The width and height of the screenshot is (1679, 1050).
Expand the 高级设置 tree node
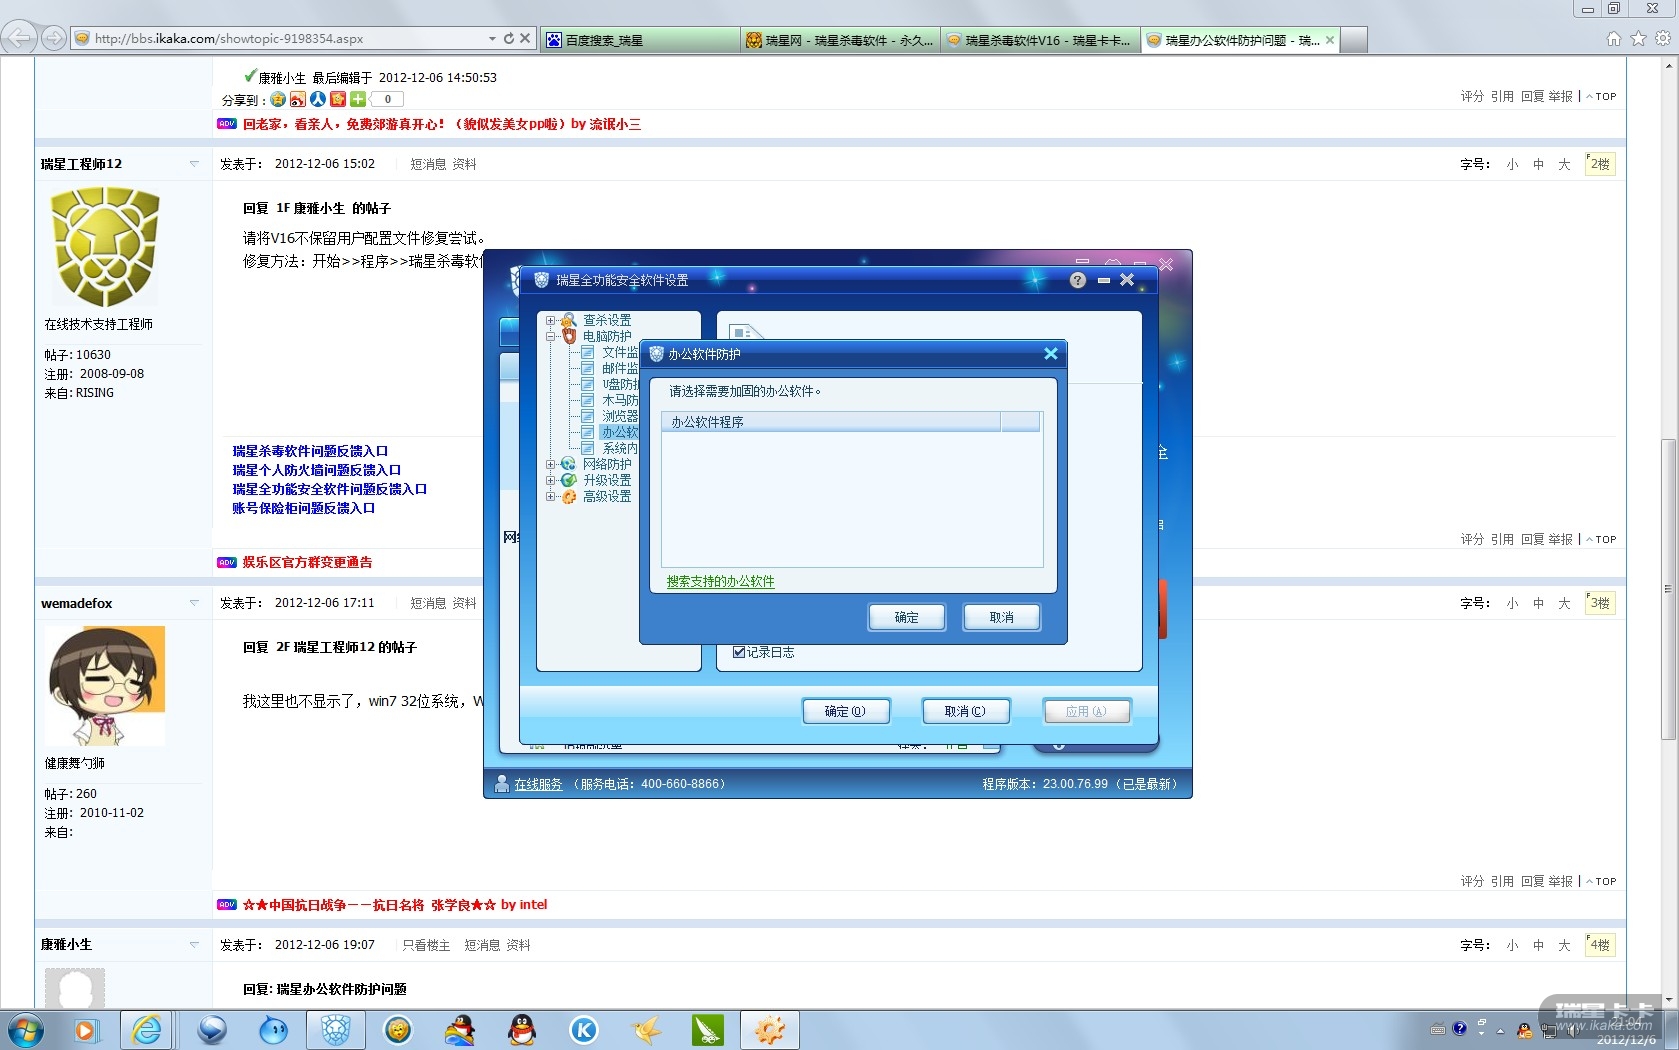(x=550, y=496)
